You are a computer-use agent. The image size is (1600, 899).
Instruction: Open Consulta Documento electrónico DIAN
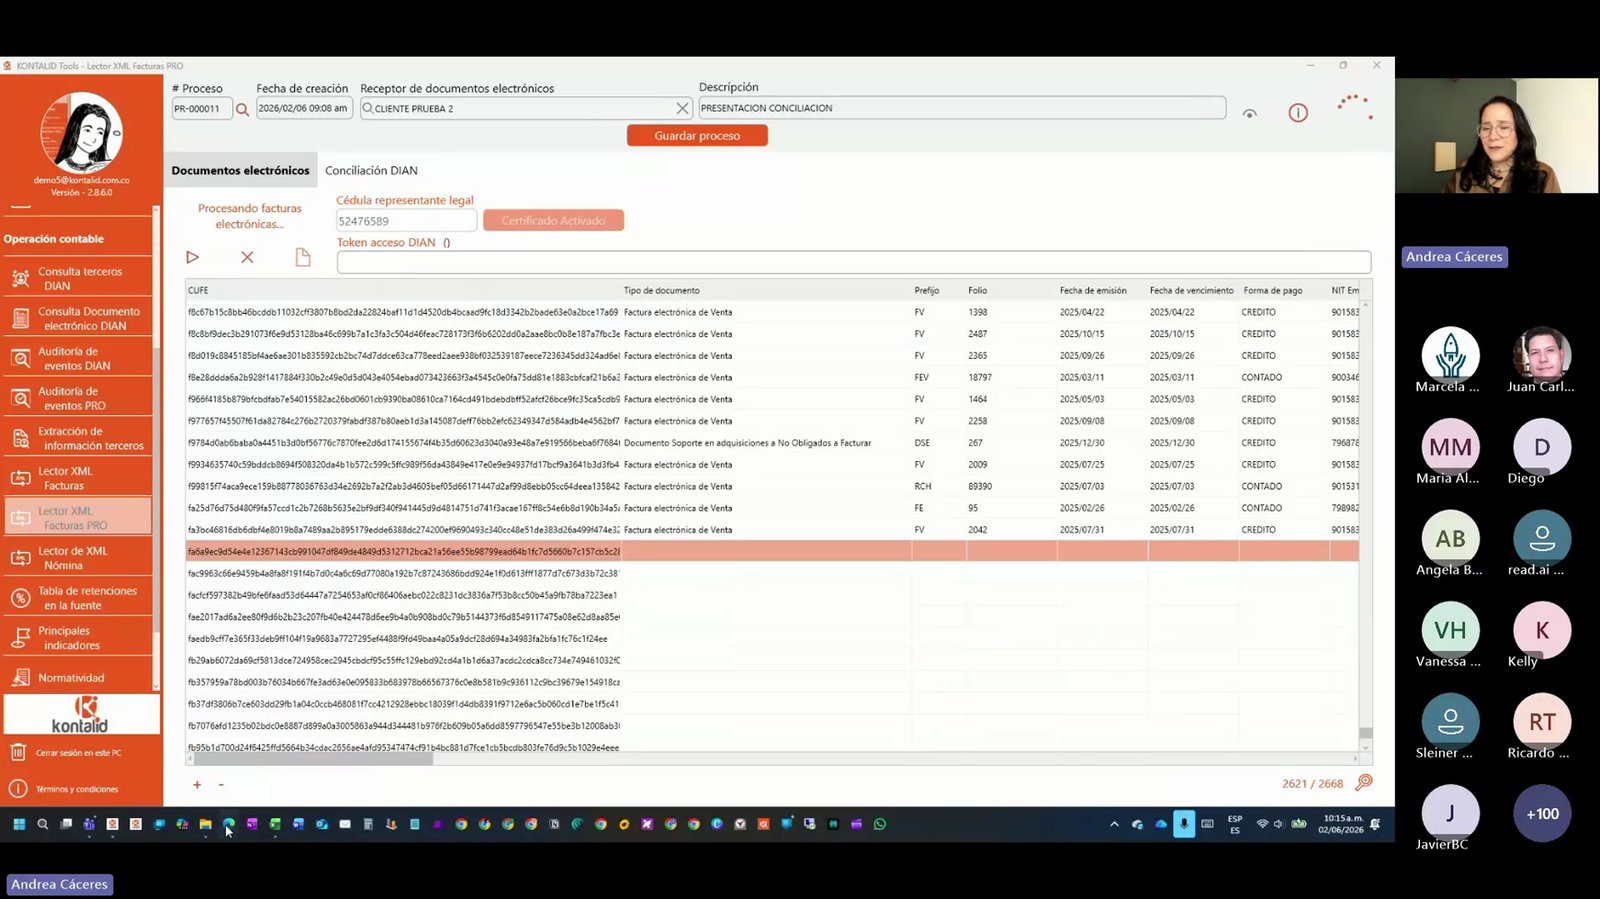point(78,318)
